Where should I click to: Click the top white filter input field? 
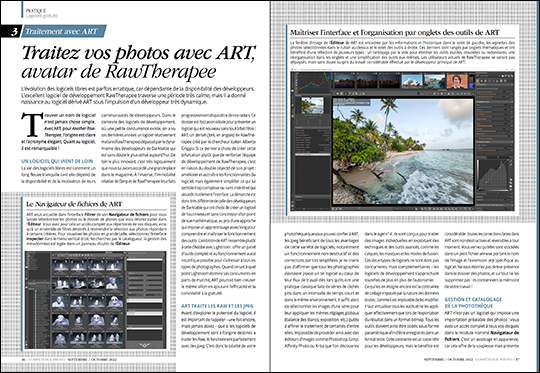[x=145, y=259]
